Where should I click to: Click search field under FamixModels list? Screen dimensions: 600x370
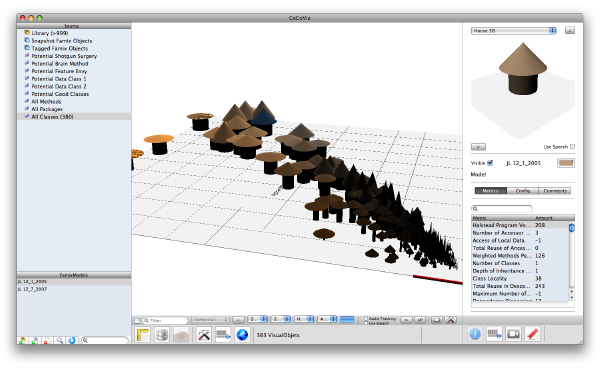104,340
